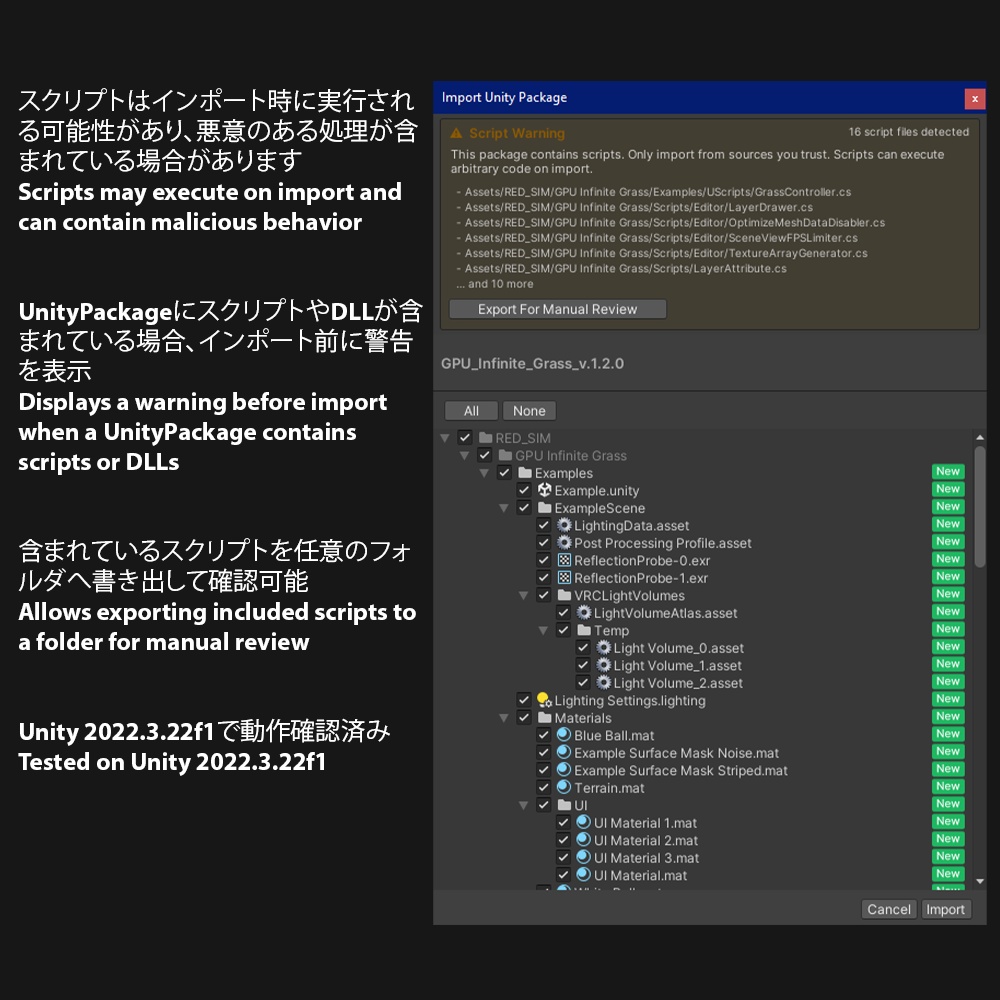Click the RED_SIM folder icon
Screen dimensions: 1000x1000
point(486,438)
